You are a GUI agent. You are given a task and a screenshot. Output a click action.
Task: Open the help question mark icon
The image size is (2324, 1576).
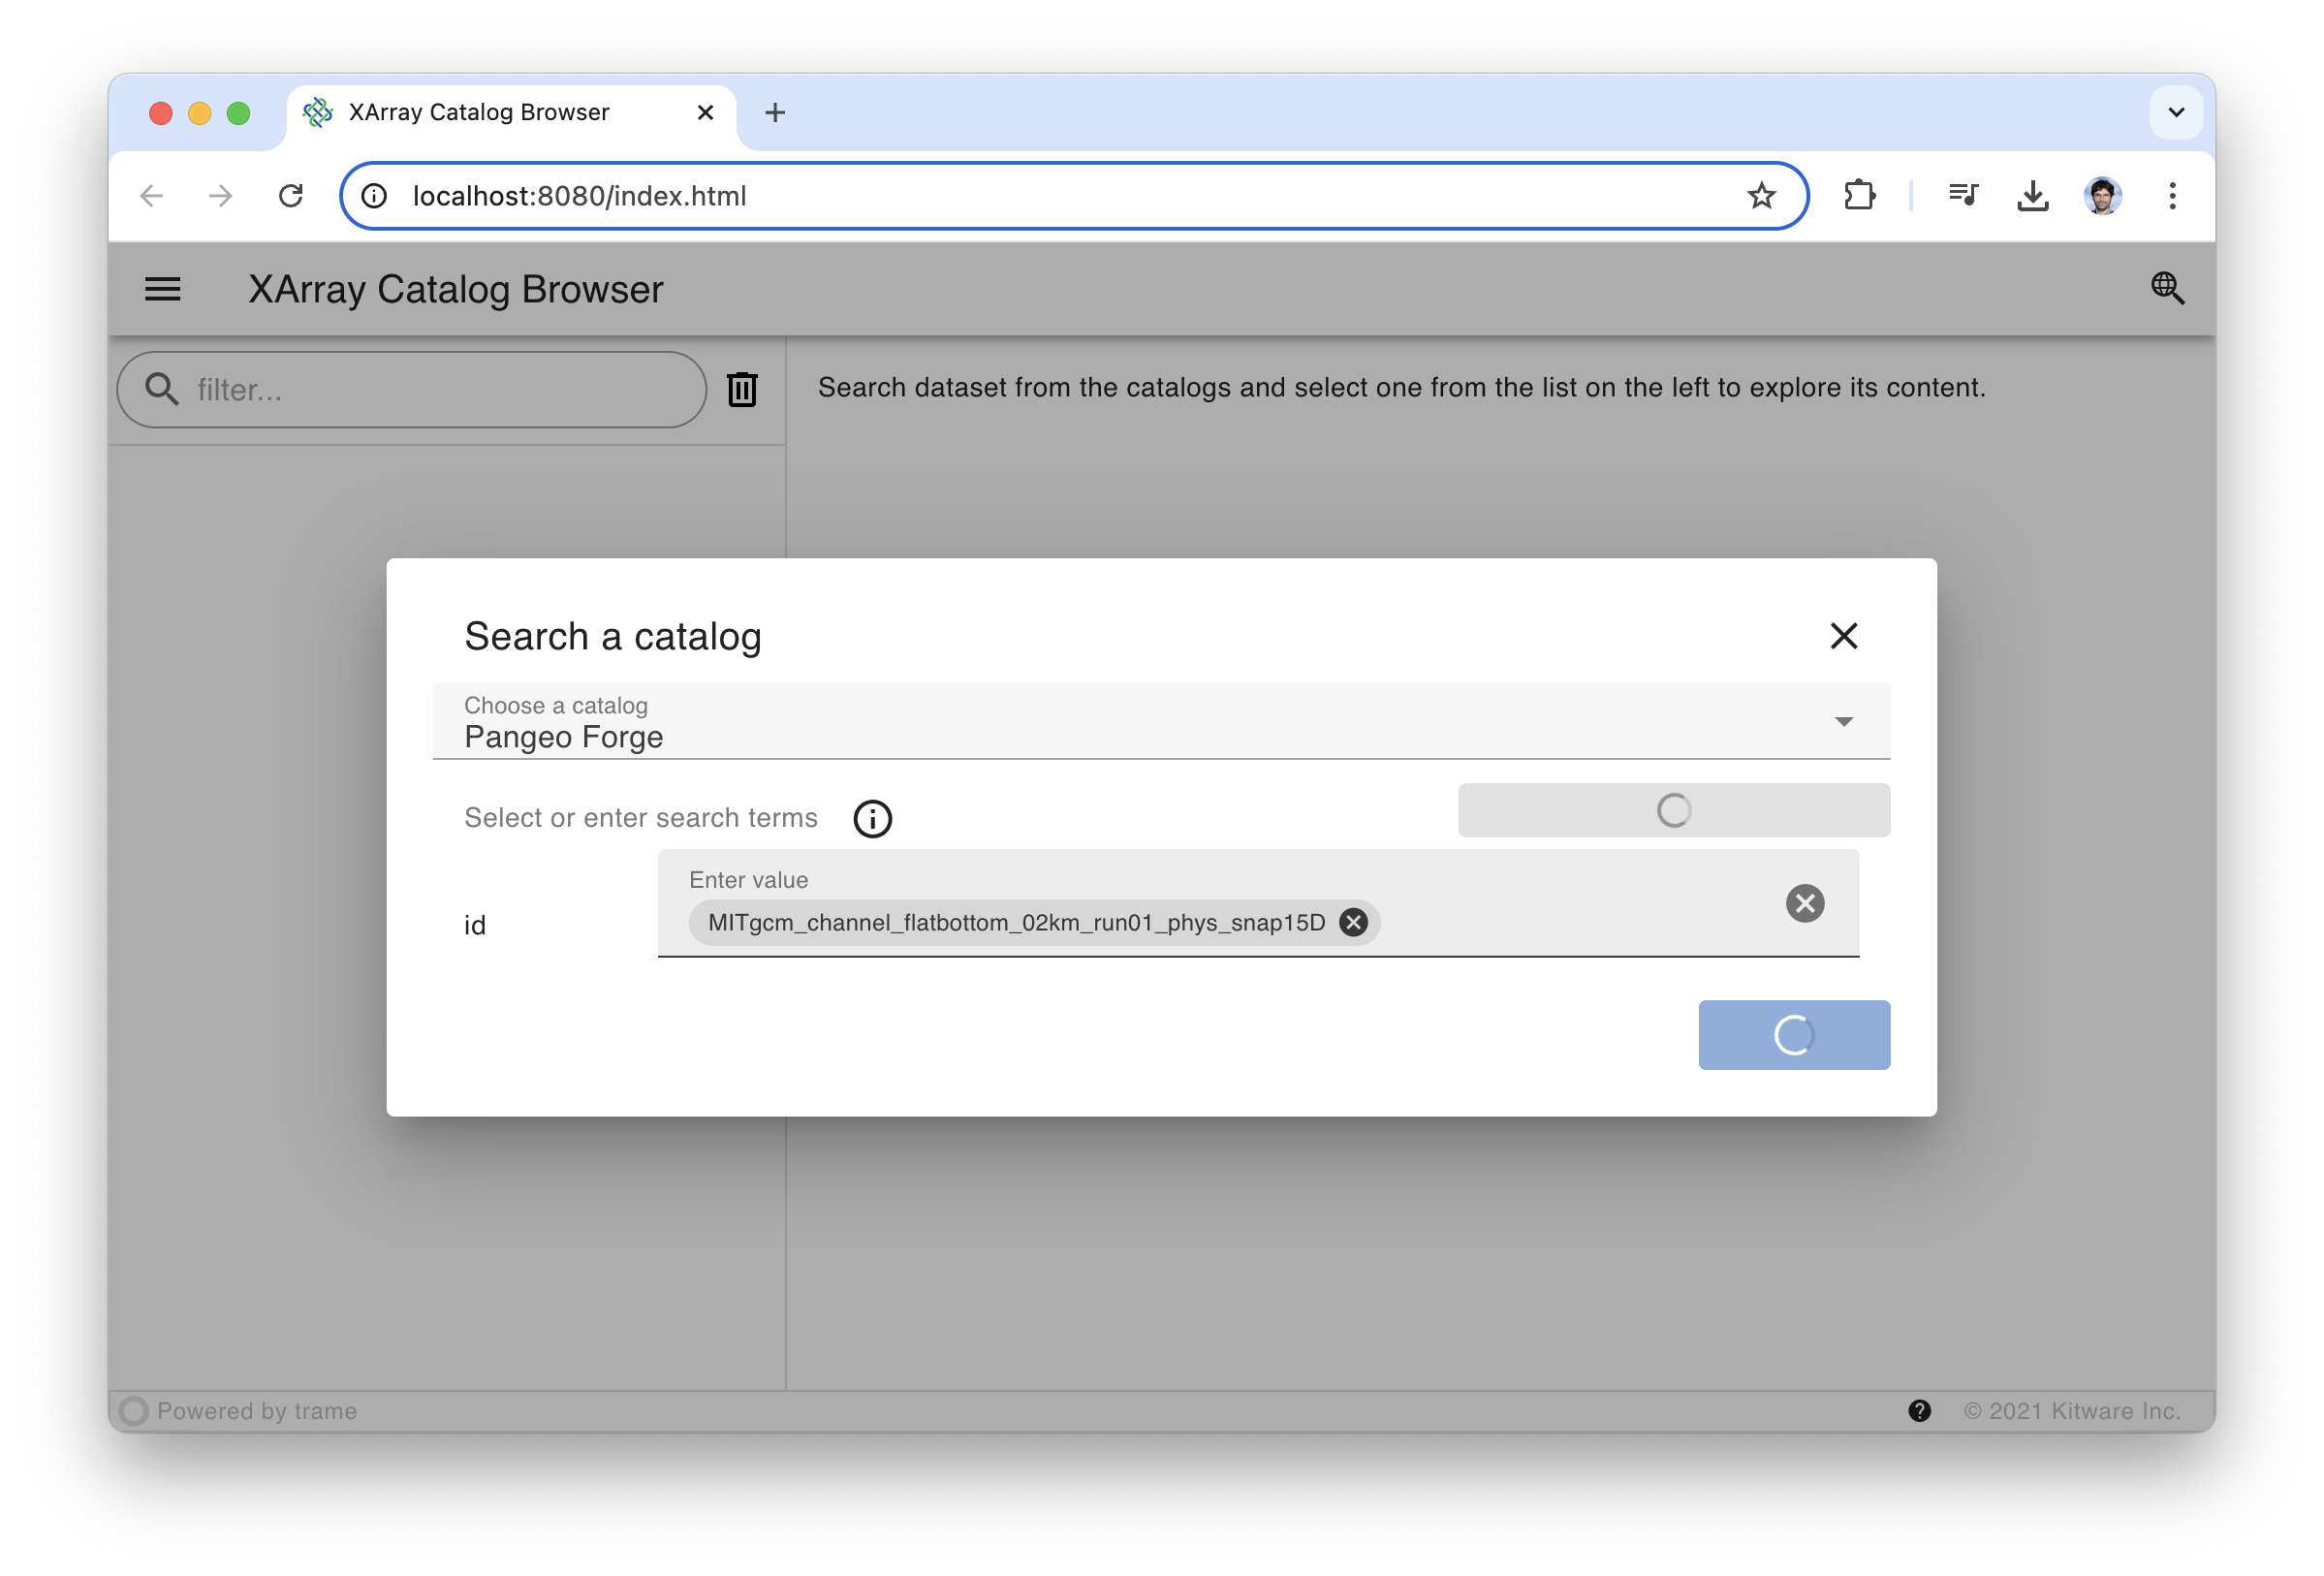[x=1919, y=1410]
